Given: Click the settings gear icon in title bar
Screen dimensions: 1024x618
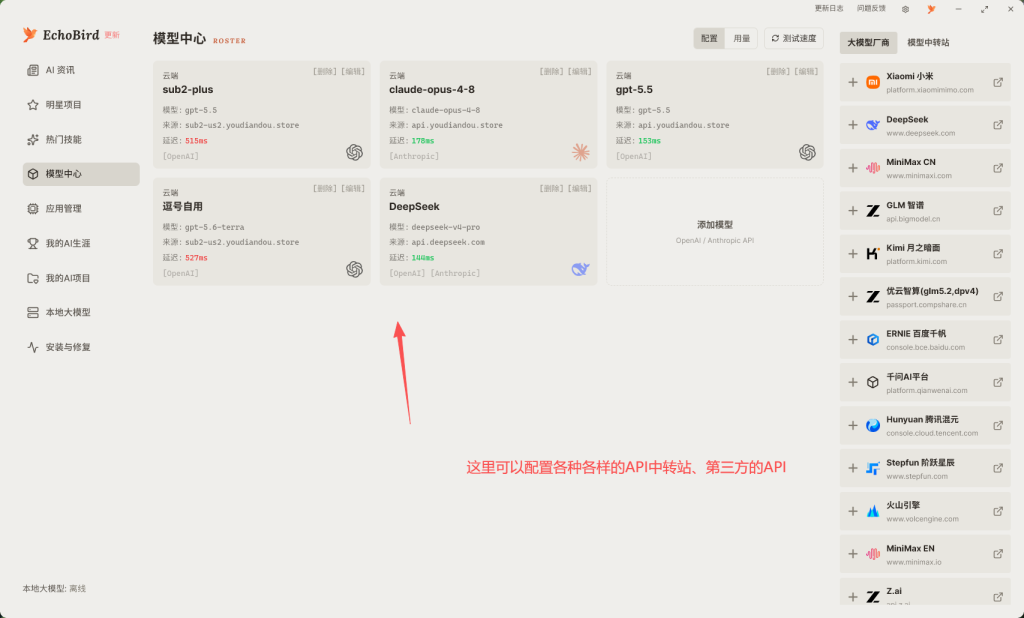Looking at the screenshot, I should [905, 9].
